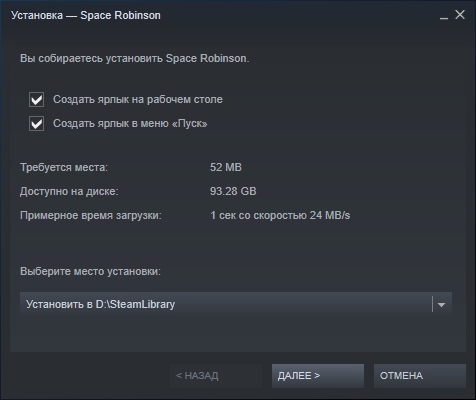Click the 'Требуется места:' label
The height and width of the screenshot is (400, 476).
(x=64, y=167)
